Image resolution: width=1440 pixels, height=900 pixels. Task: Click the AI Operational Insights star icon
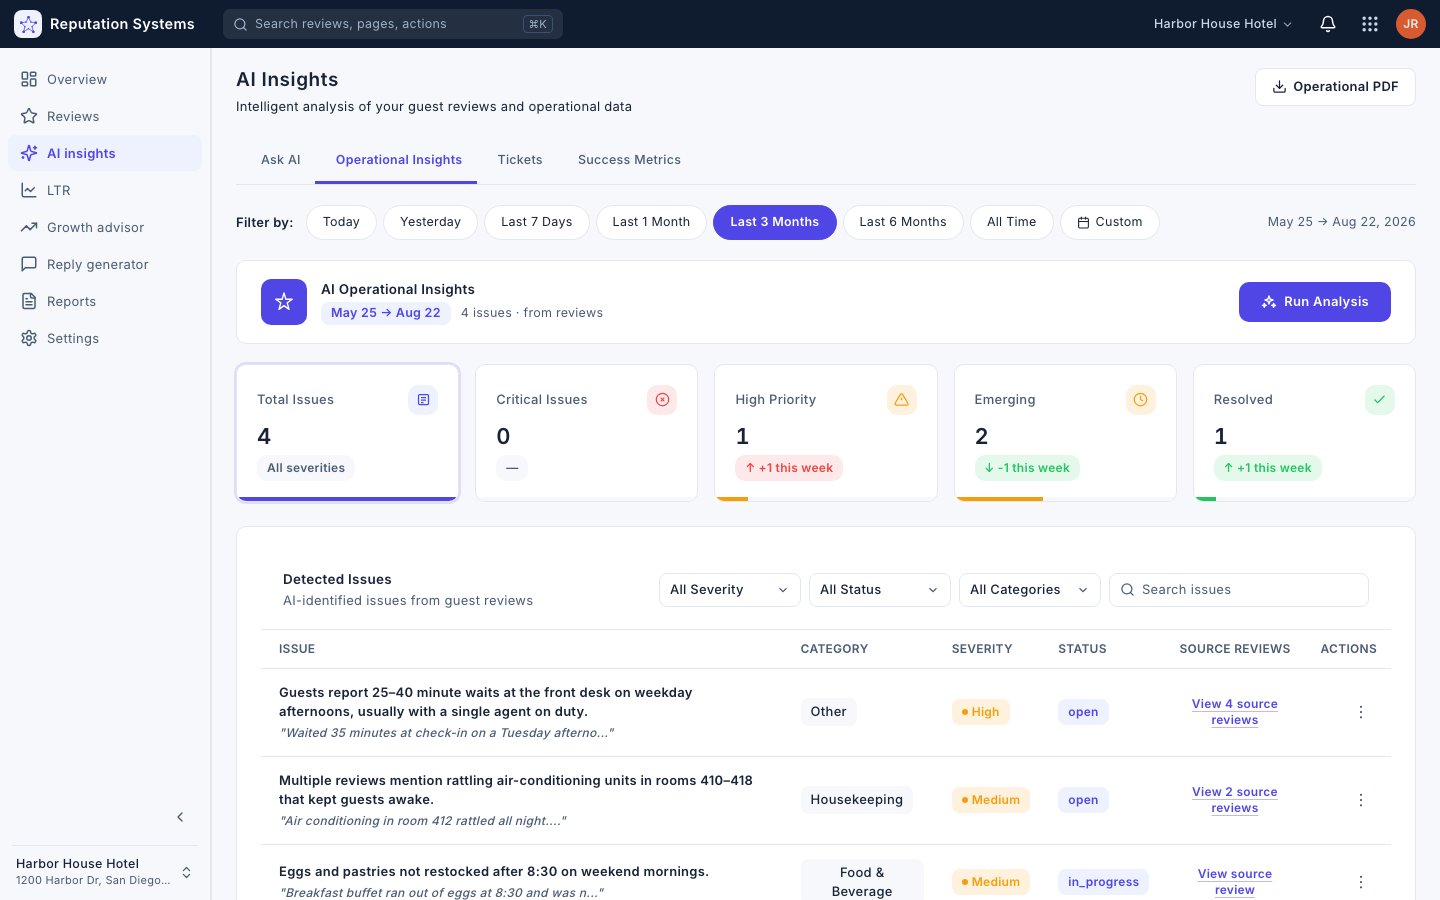[284, 302]
